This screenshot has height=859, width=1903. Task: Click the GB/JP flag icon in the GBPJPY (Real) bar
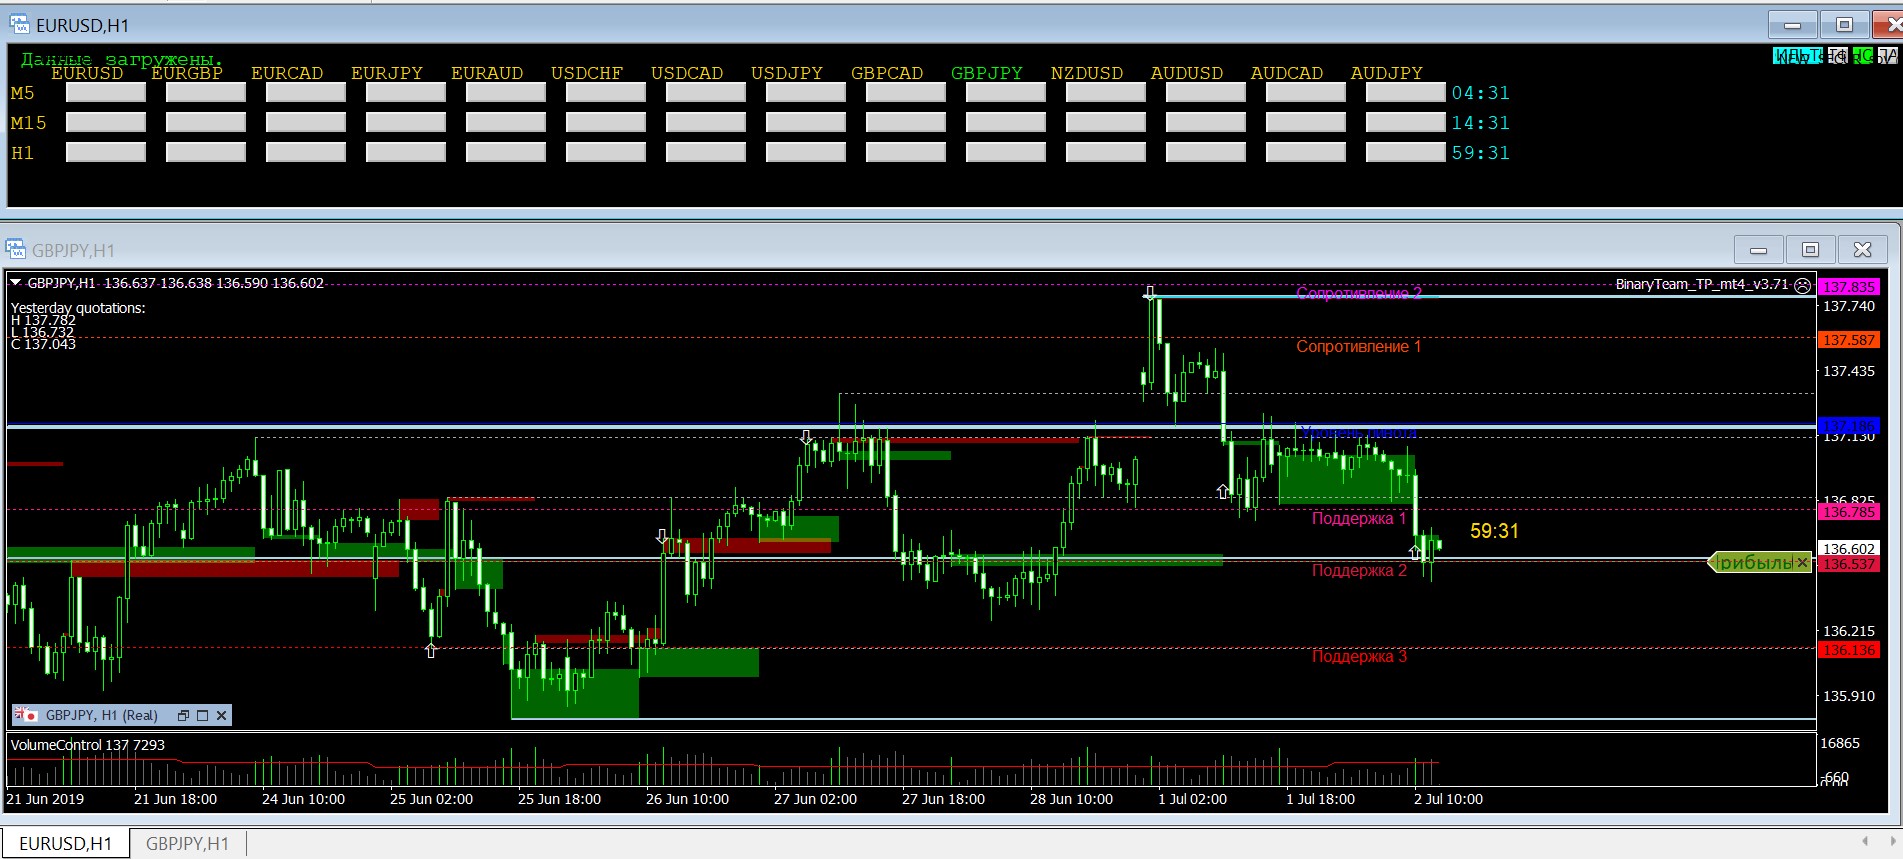pyautogui.click(x=25, y=715)
